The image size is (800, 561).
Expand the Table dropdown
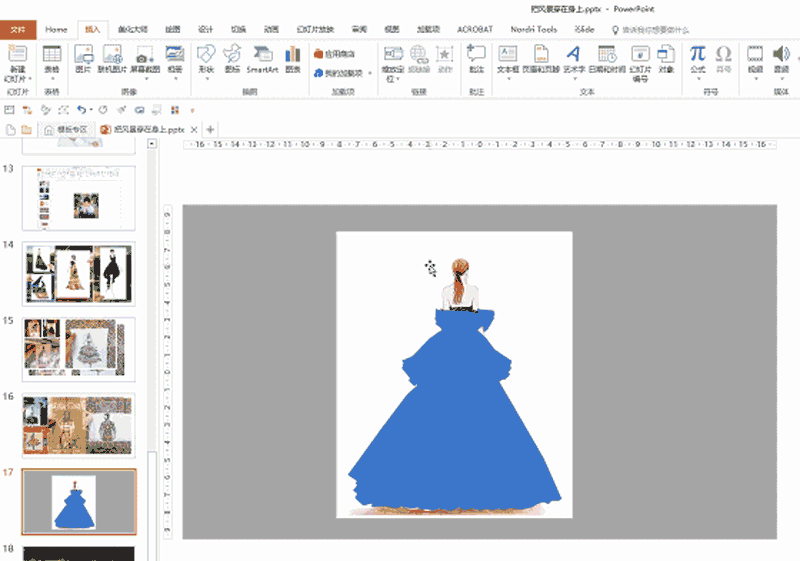coord(52,79)
